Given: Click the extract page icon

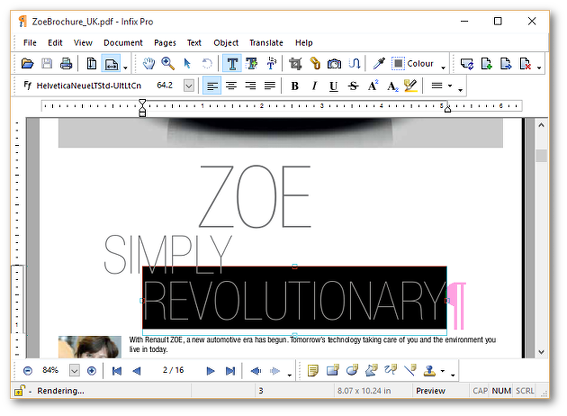Looking at the screenshot, I should pos(506,64).
